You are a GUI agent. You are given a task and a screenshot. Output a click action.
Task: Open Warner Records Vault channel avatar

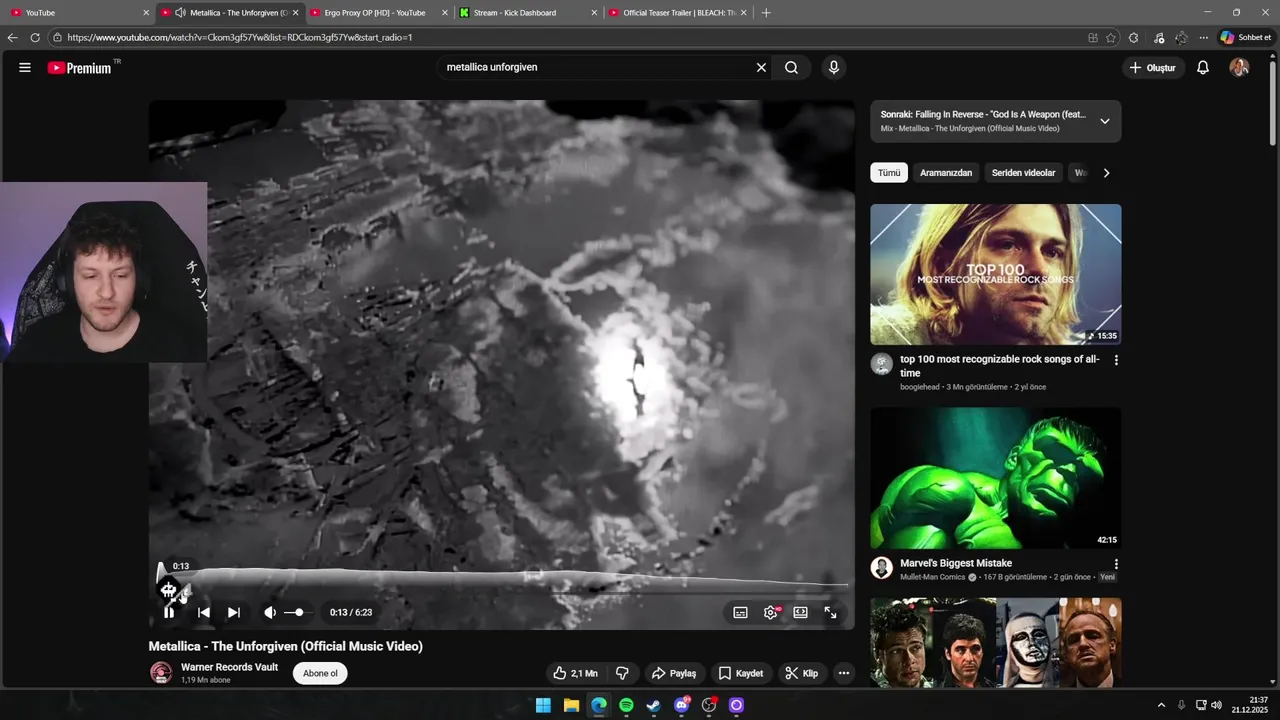pyautogui.click(x=161, y=673)
